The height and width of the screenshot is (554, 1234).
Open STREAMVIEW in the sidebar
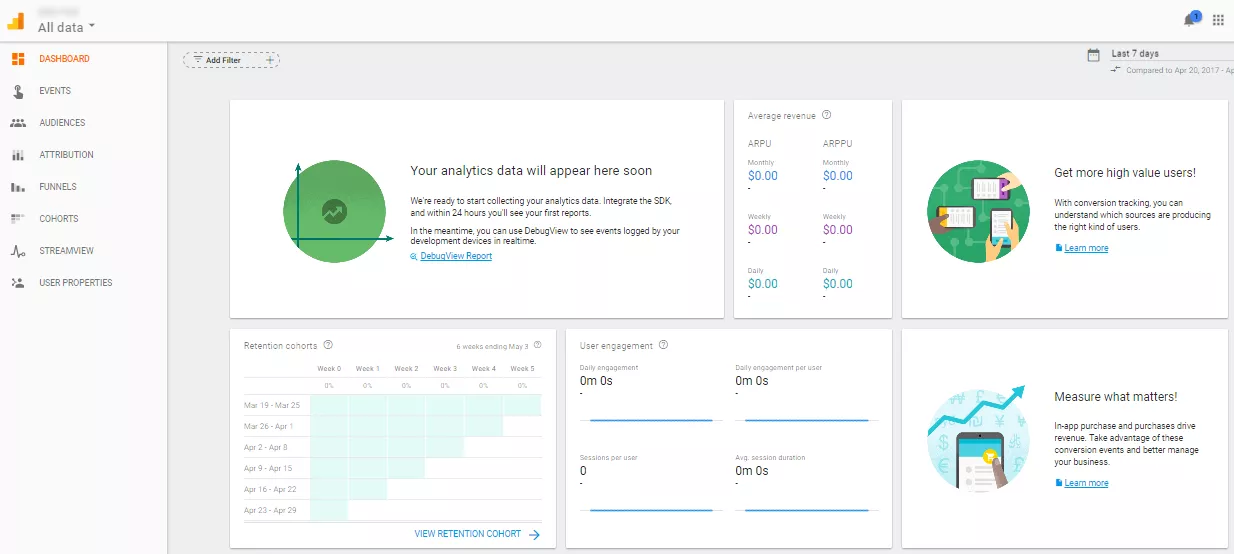click(x=66, y=251)
